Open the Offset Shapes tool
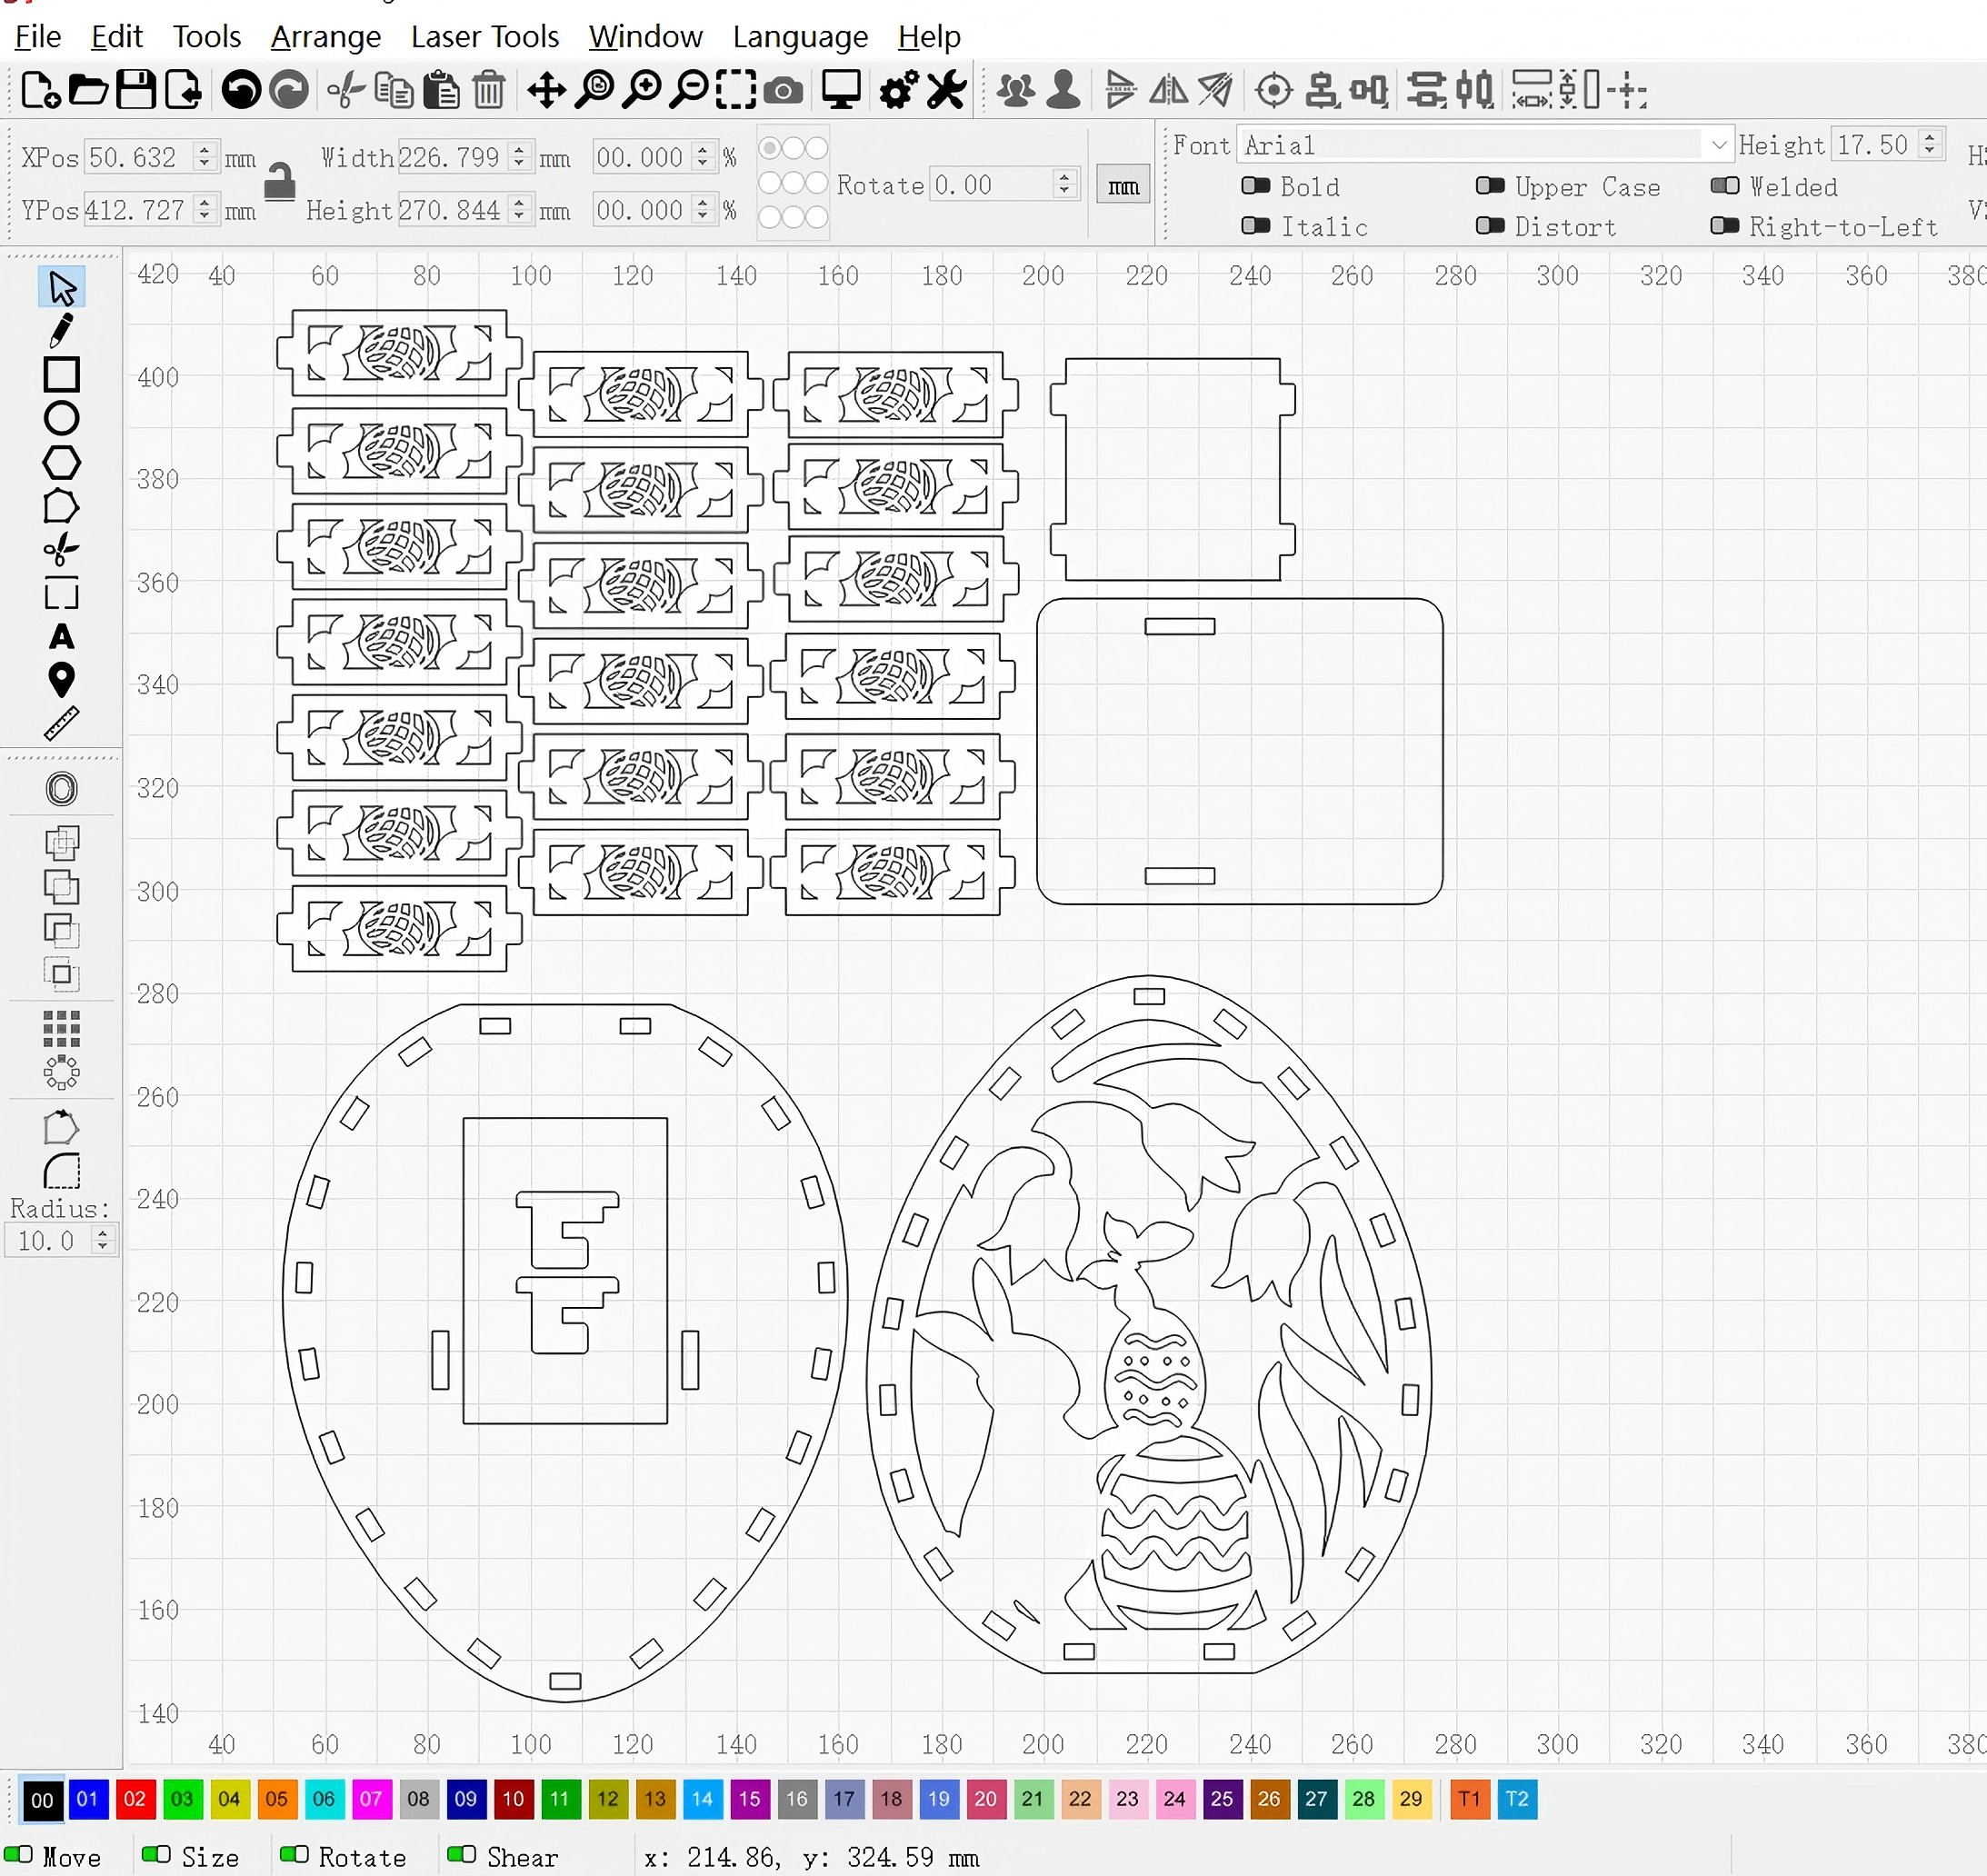1987x1876 pixels. point(61,789)
